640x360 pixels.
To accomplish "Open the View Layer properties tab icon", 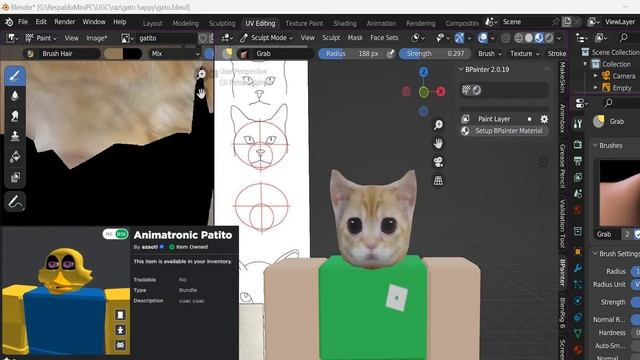I will [578, 177].
